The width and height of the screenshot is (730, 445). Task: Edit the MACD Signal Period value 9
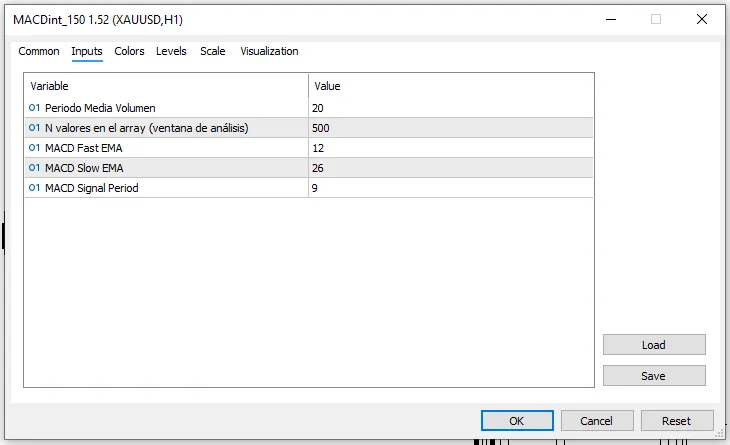click(451, 188)
